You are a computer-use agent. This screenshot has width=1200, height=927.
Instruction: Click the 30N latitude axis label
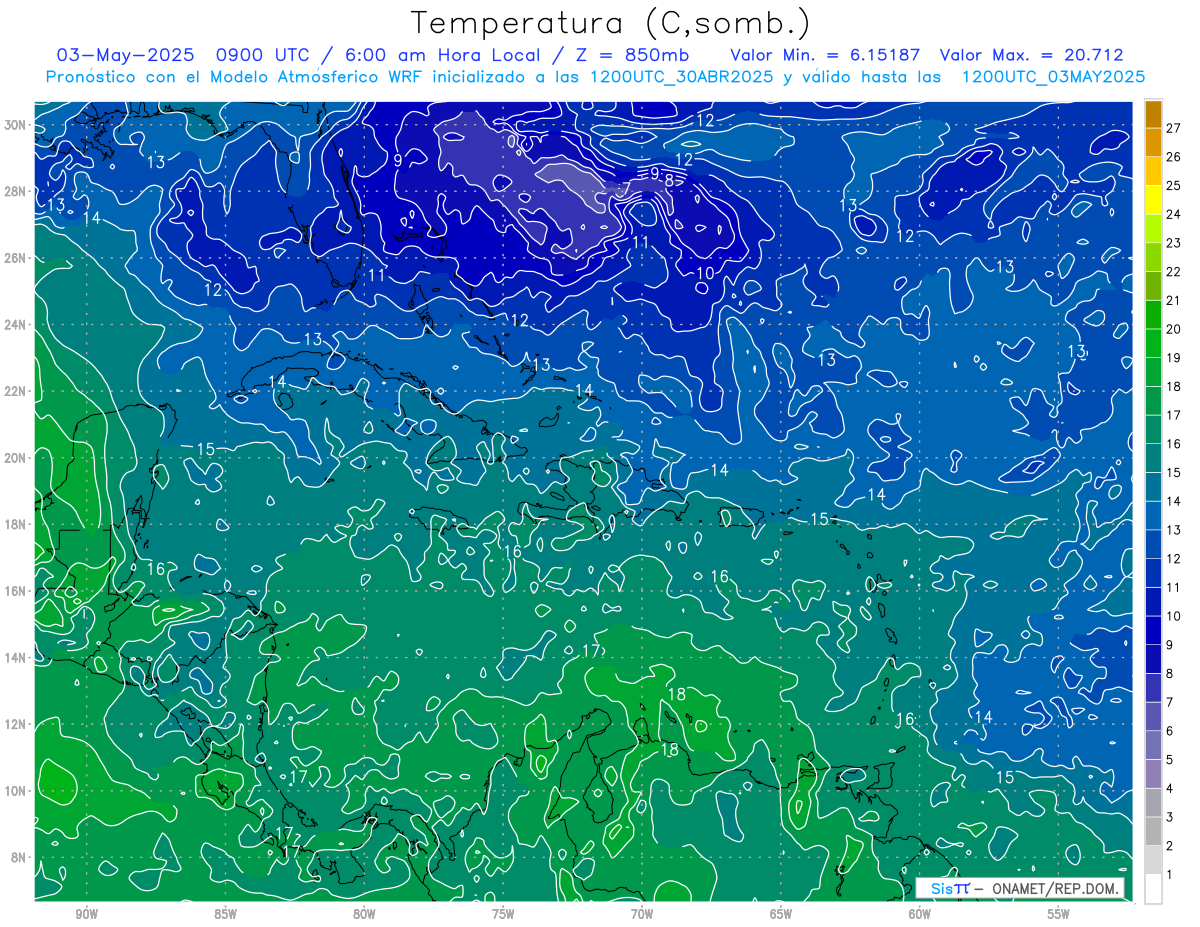coord(16,125)
